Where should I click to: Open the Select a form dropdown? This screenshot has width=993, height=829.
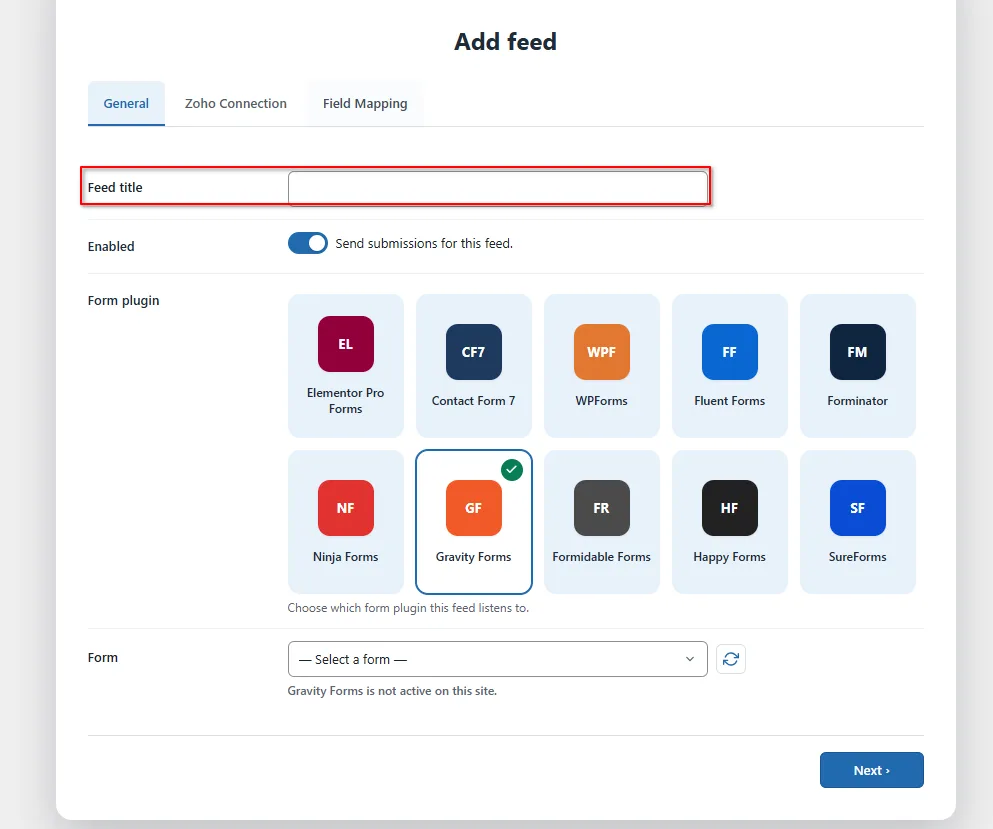coord(498,659)
